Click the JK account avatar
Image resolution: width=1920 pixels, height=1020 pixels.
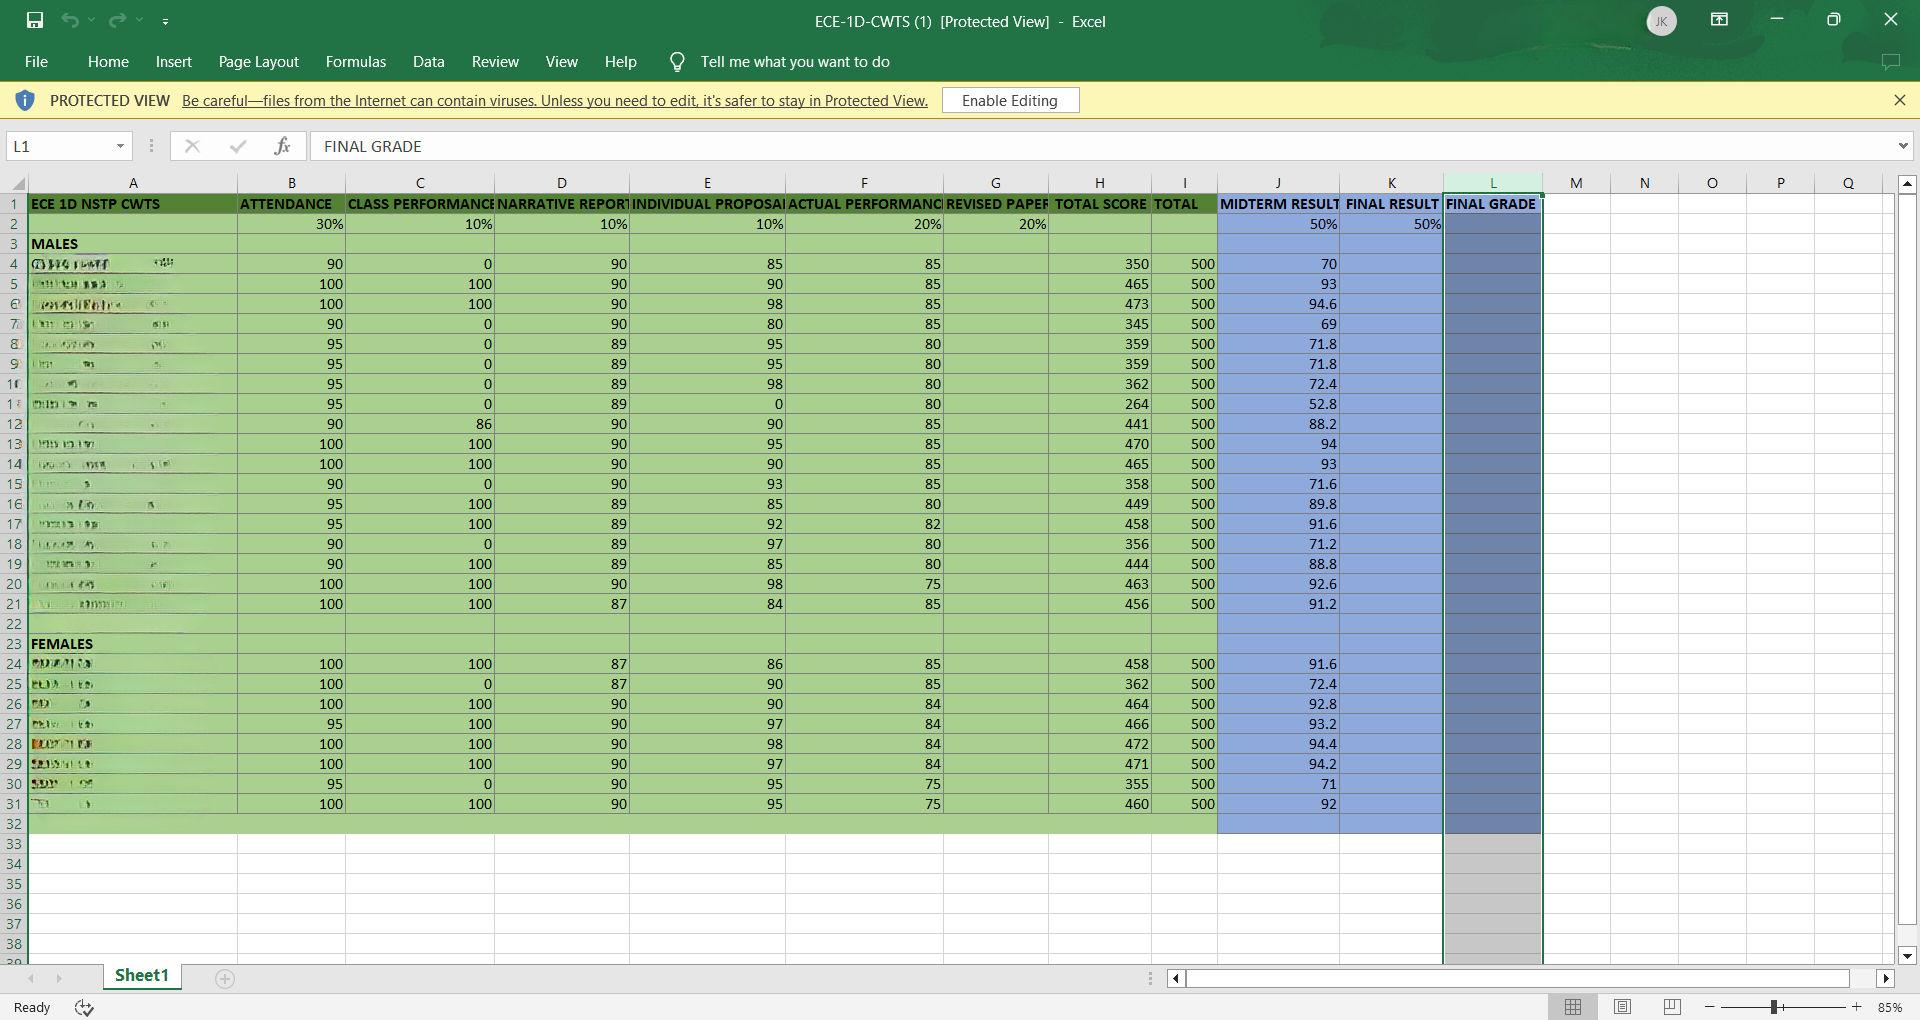(x=1661, y=21)
